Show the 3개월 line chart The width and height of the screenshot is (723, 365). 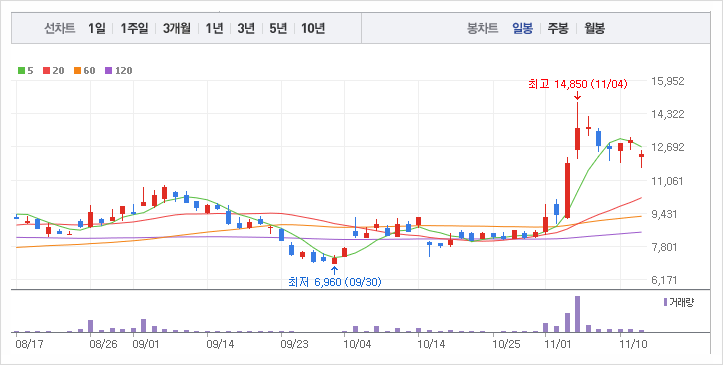tap(177, 29)
